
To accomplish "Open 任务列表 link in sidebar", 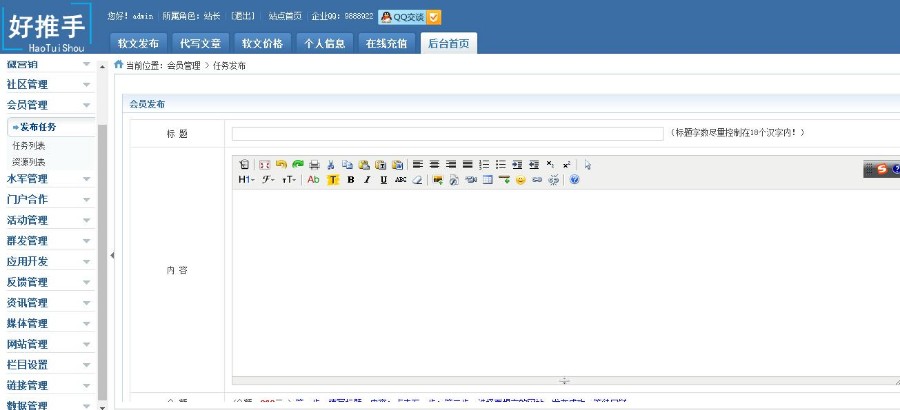I will [28, 145].
